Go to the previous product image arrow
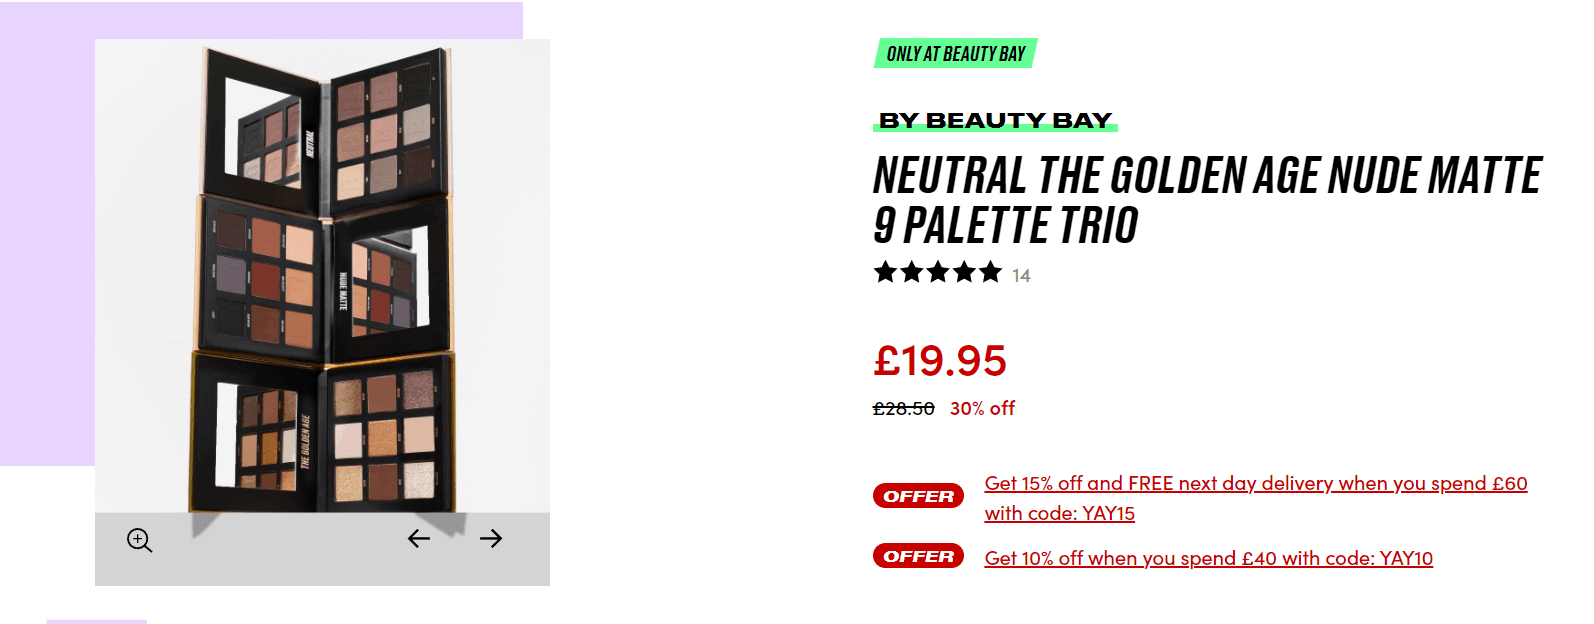The height and width of the screenshot is (624, 1594). pyautogui.click(x=419, y=539)
